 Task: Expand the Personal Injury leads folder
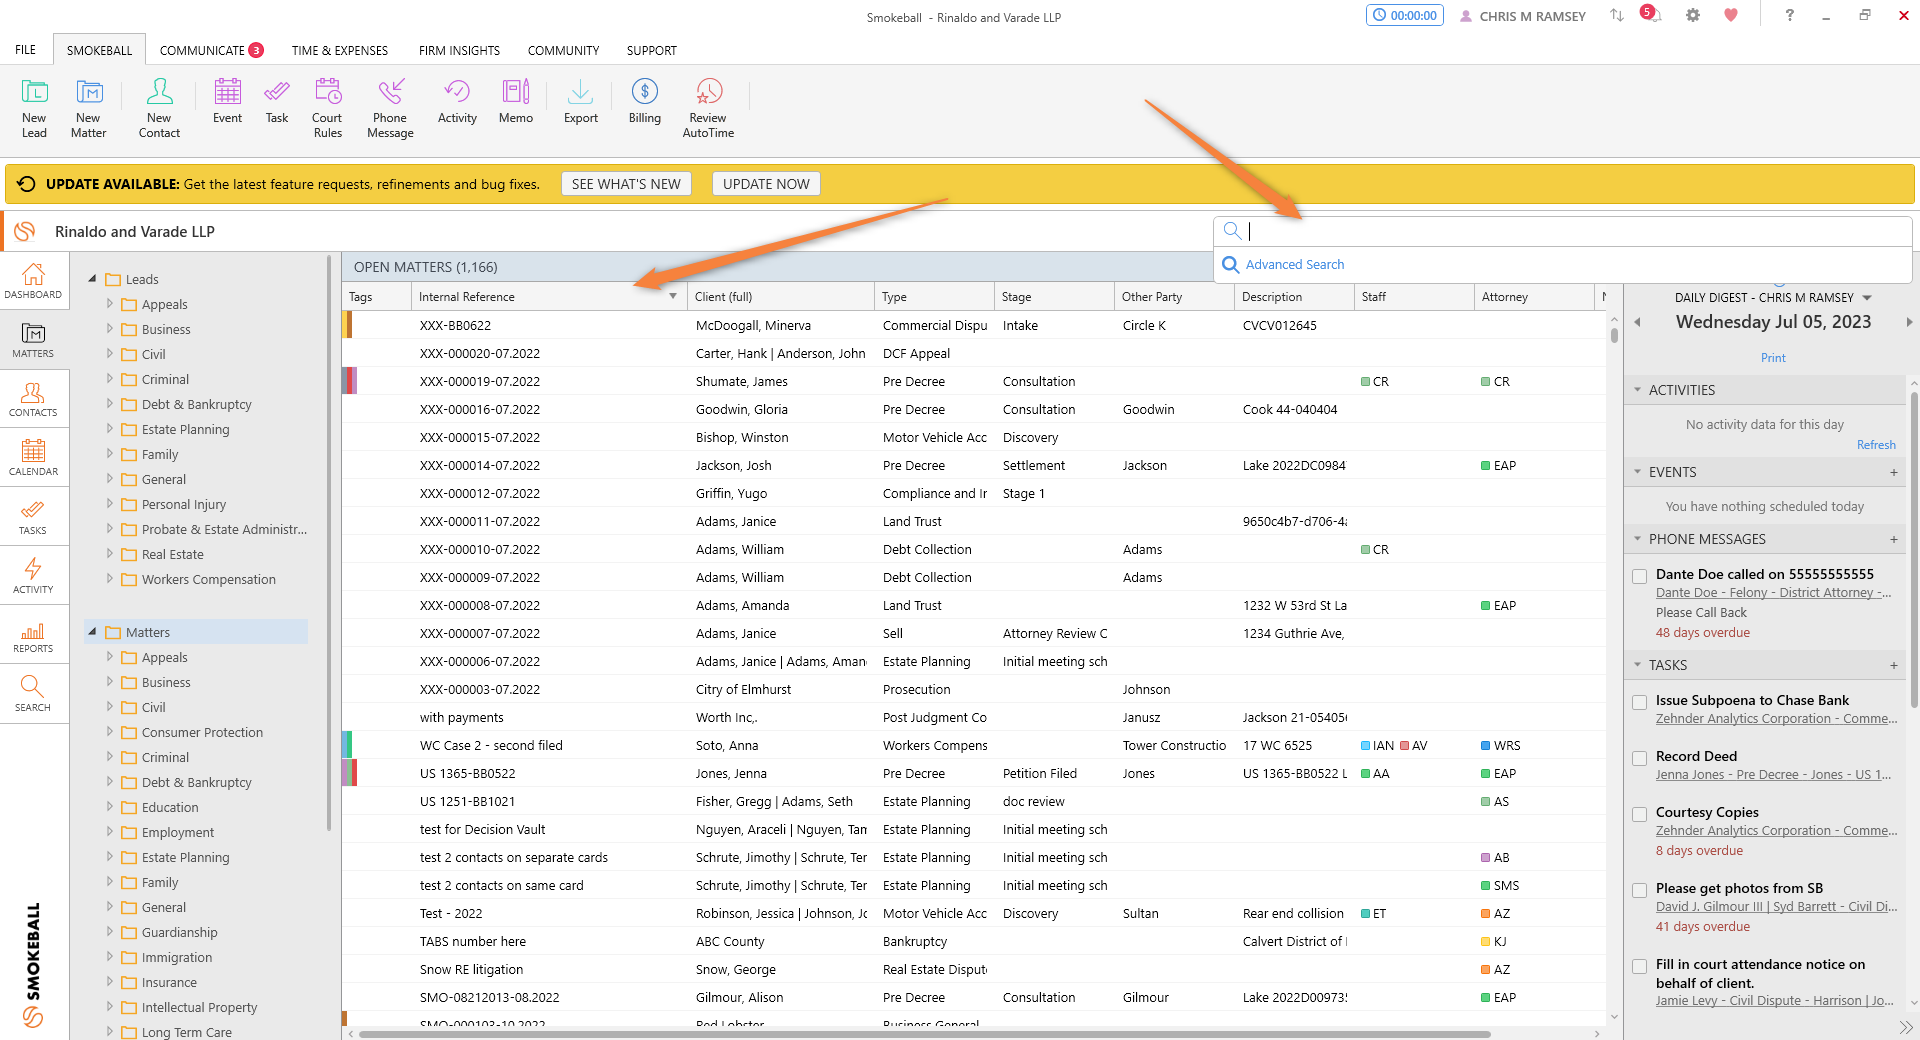pos(110,504)
